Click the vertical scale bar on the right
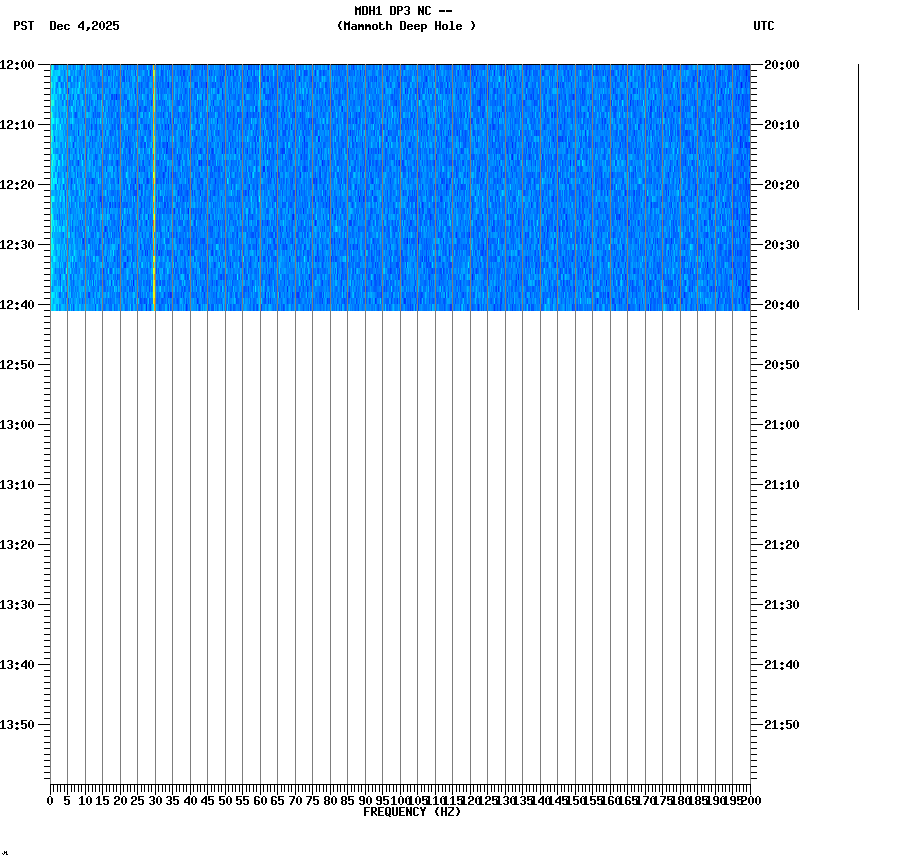Image resolution: width=902 pixels, height=864 pixels. point(857,185)
